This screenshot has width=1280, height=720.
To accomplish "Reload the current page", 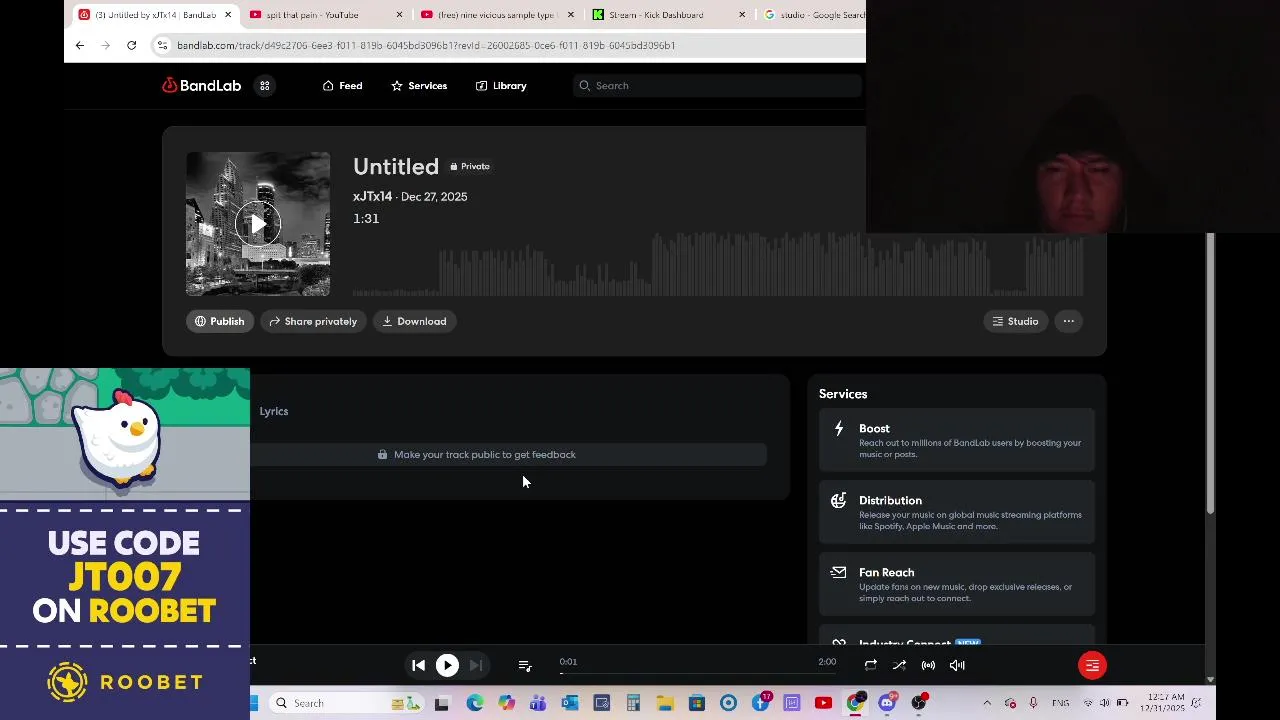I will coord(131,45).
